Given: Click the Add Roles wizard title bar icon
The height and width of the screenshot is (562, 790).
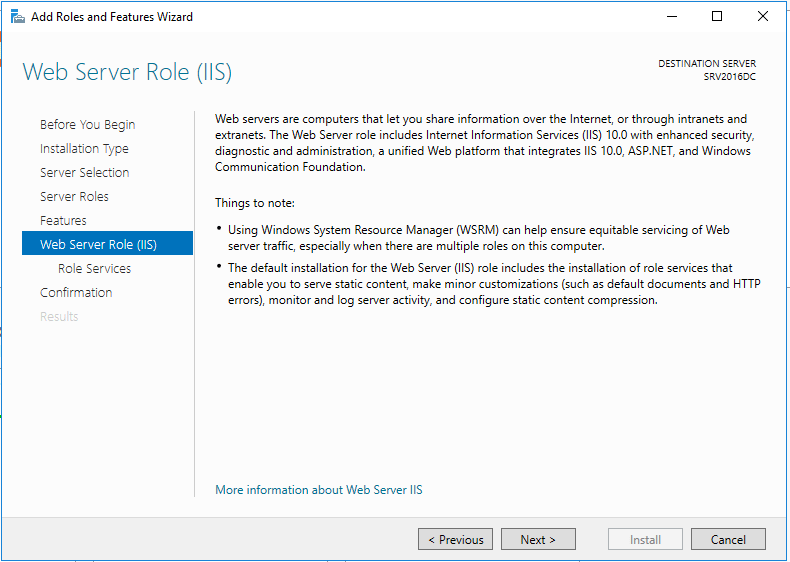Looking at the screenshot, I should coord(17,16).
